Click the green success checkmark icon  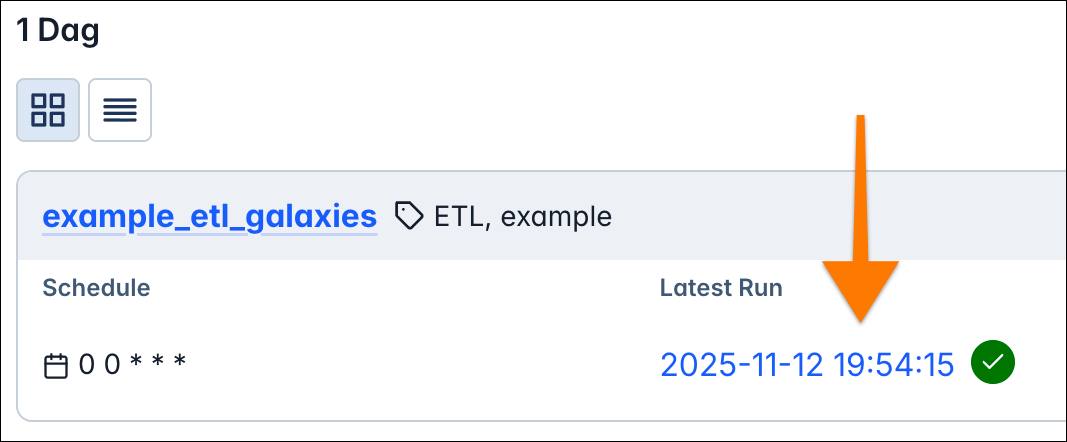point(994,364)
